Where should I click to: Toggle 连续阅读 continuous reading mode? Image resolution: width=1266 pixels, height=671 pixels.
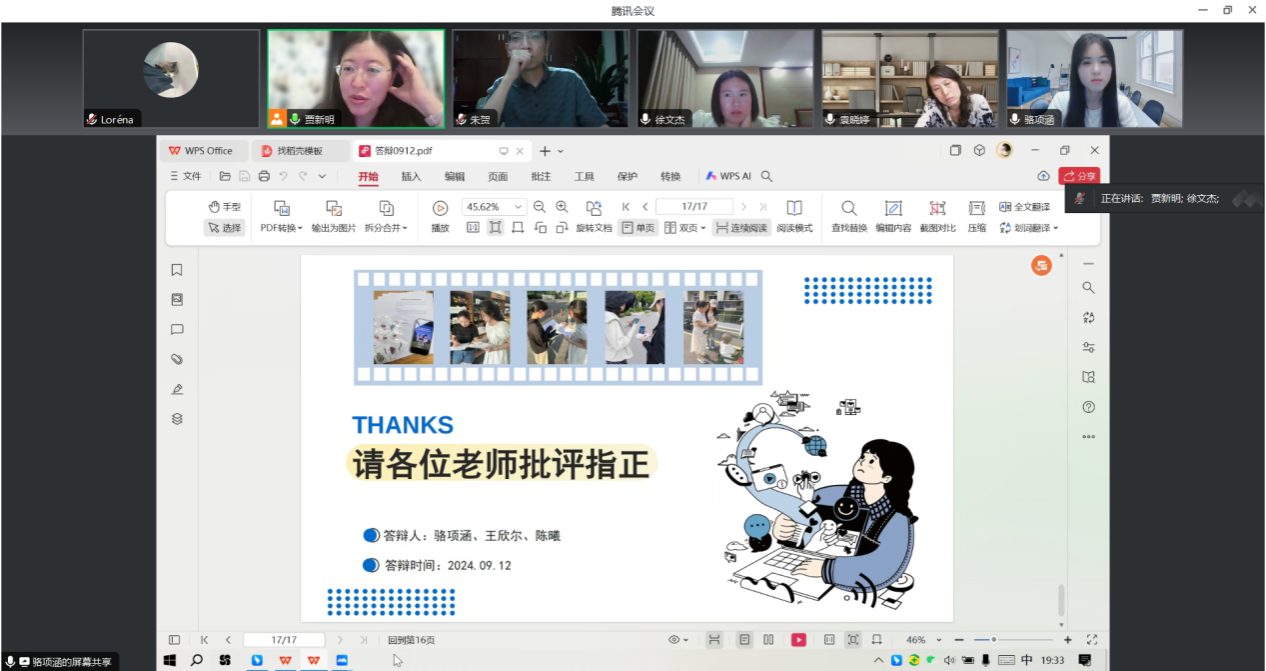pos(741,228)
